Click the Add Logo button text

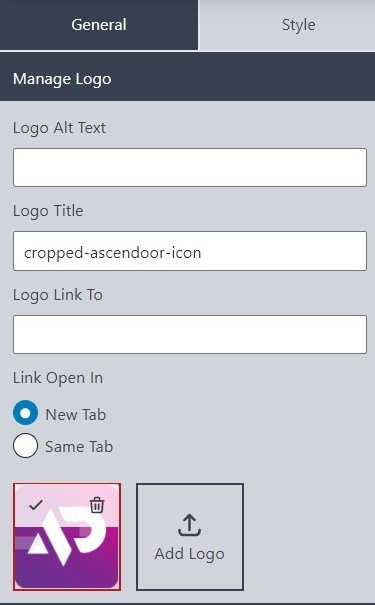pos(189,554)
